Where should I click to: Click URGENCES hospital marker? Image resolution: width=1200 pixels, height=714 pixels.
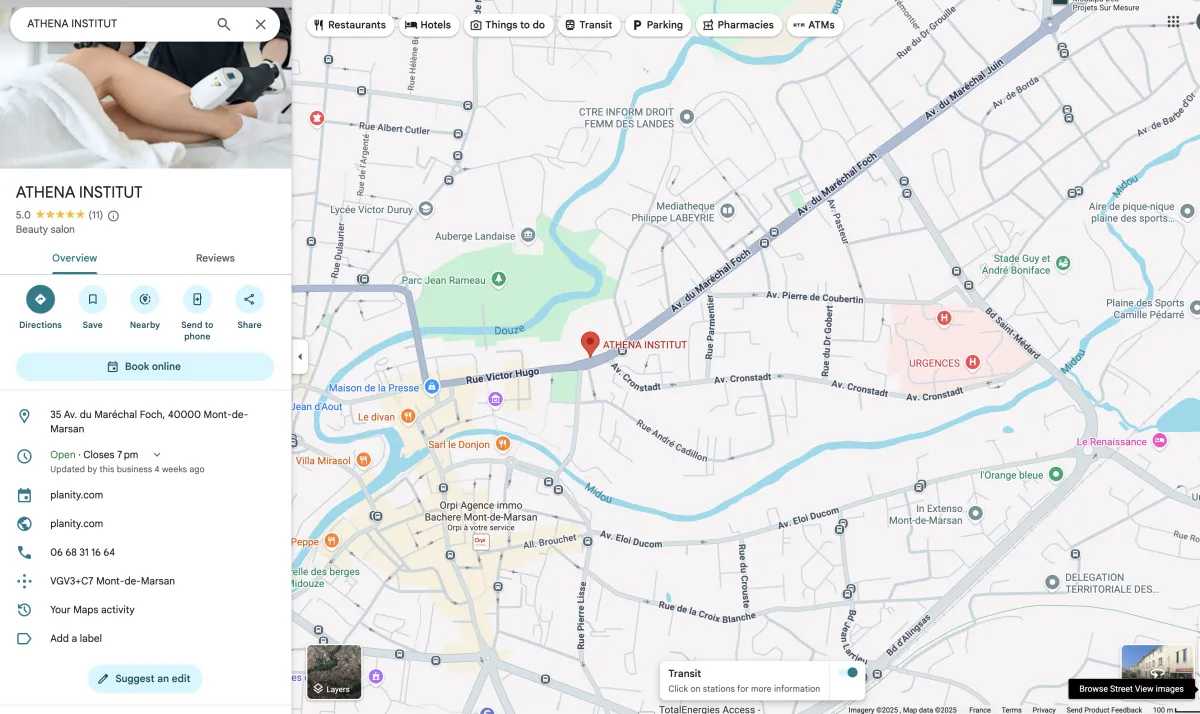972,363
